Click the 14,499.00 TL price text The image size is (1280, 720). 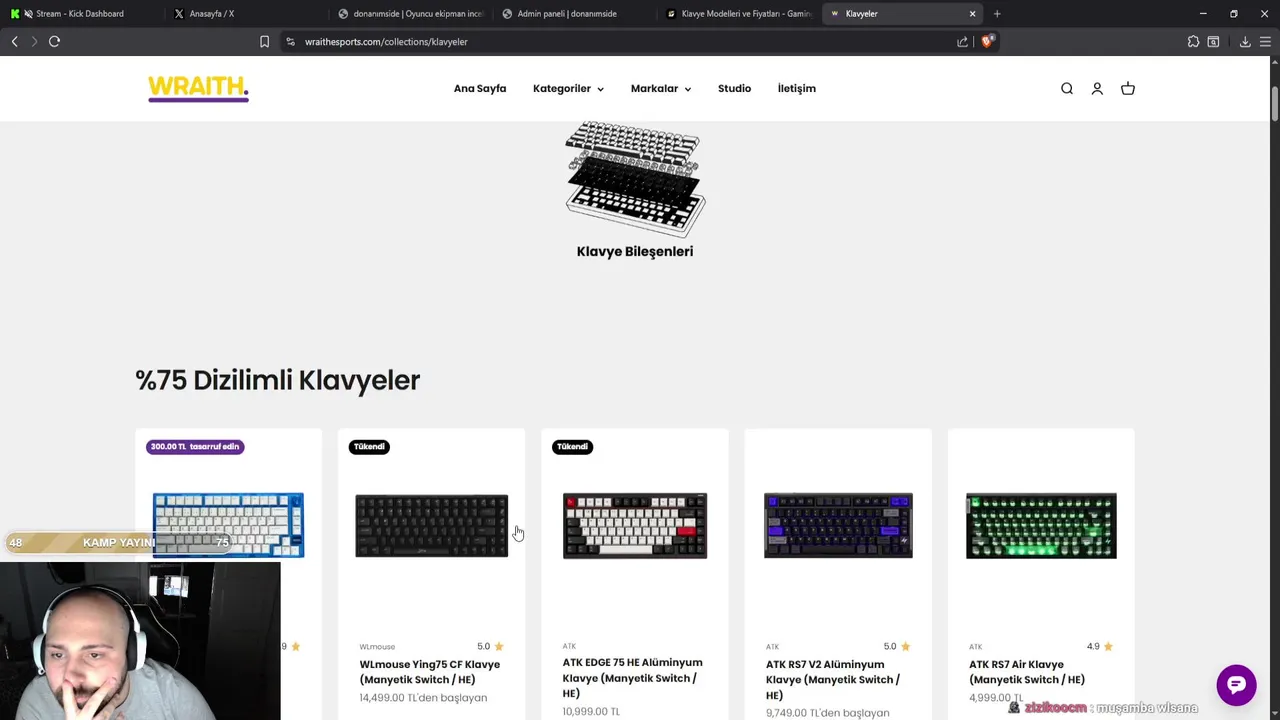(423, 698)
